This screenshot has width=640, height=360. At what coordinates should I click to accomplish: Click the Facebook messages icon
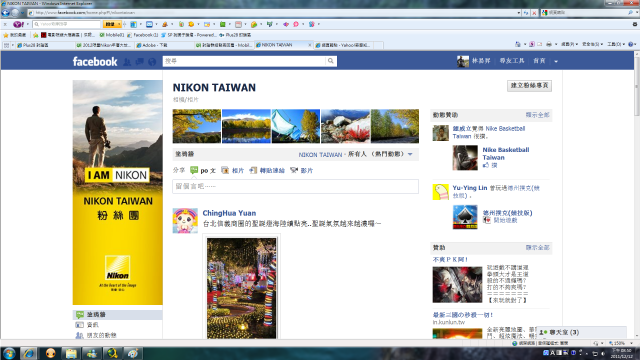pyautogui.click(x=140, y=62)
